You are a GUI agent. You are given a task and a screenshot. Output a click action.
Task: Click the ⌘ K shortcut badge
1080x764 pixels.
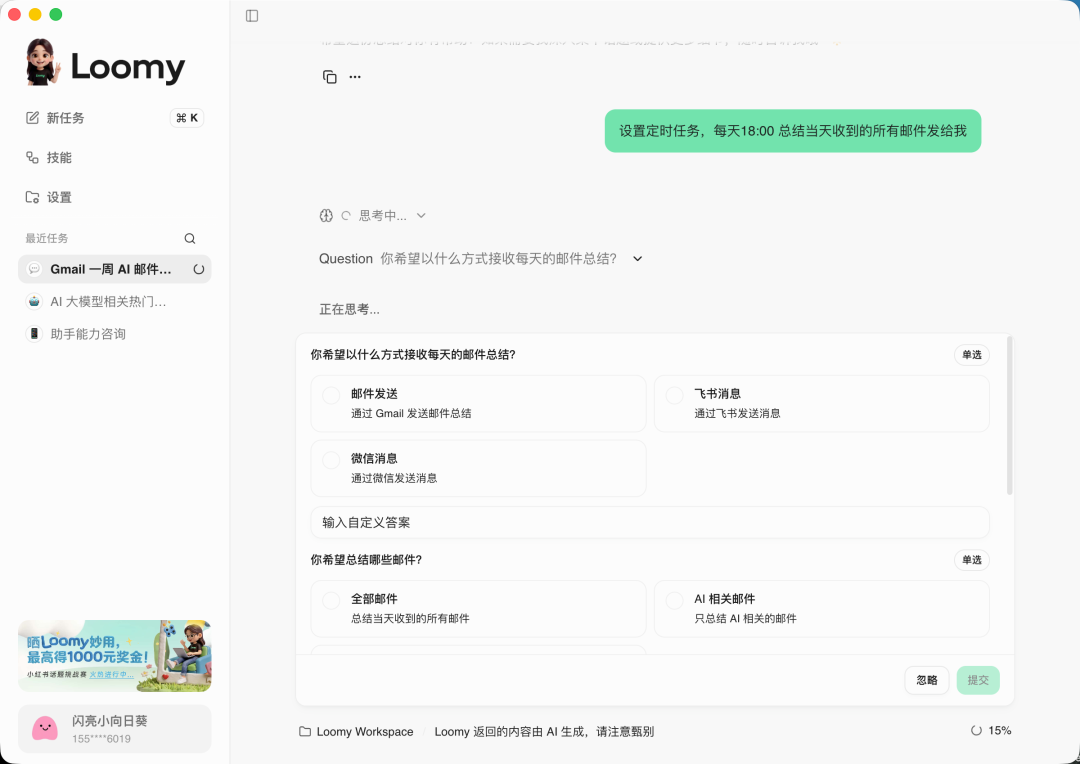pos(187,118)
